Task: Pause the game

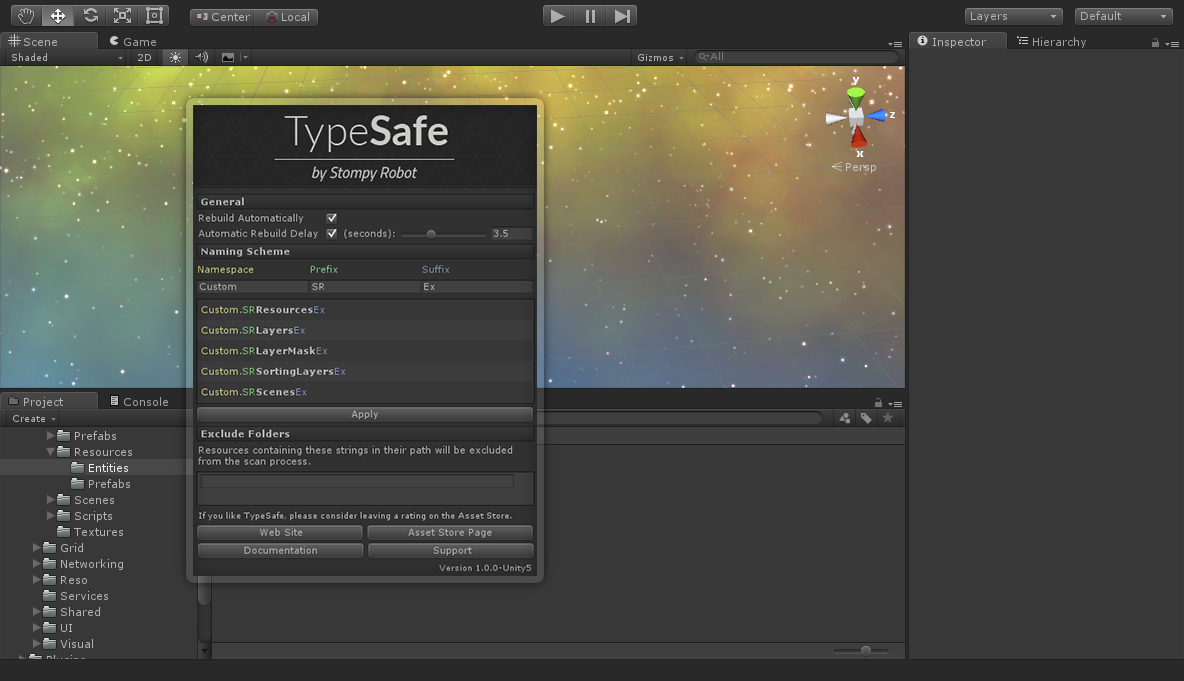Action: click(590, 16)
